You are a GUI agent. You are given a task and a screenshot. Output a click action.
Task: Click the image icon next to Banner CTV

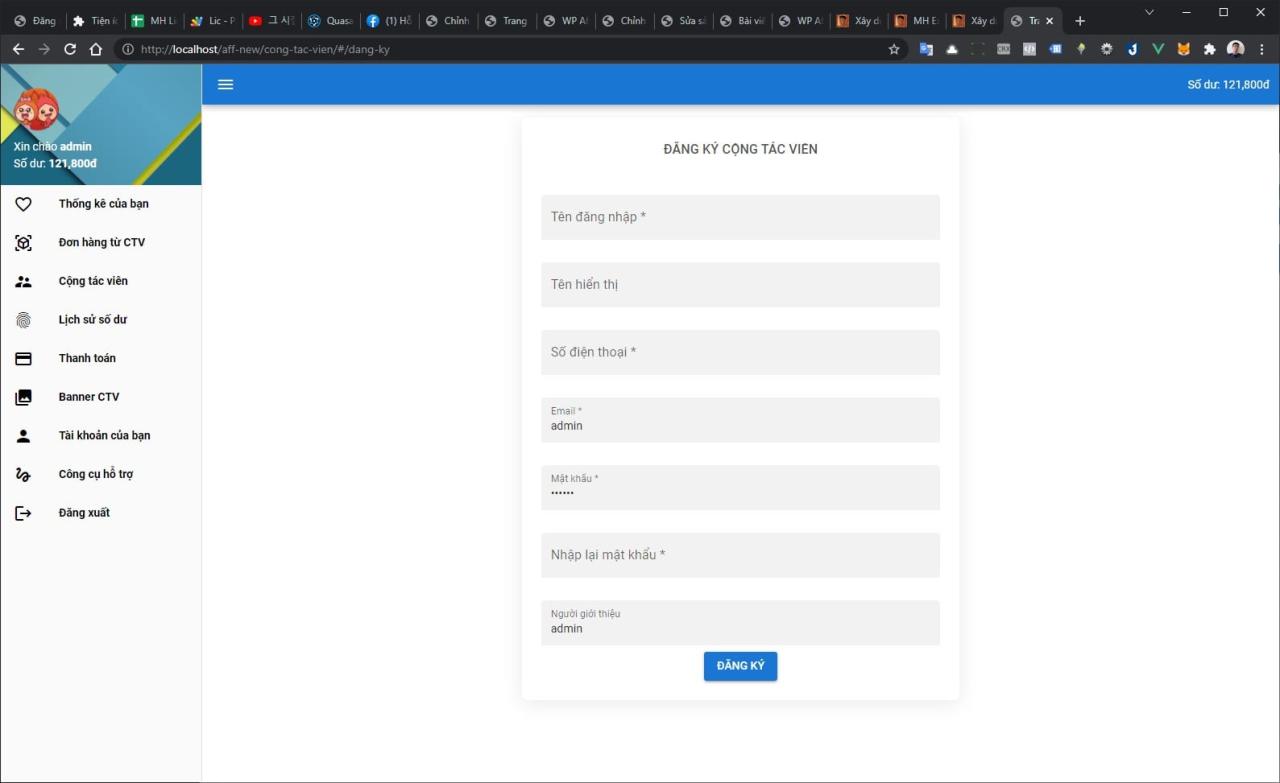tap(23, 396)
